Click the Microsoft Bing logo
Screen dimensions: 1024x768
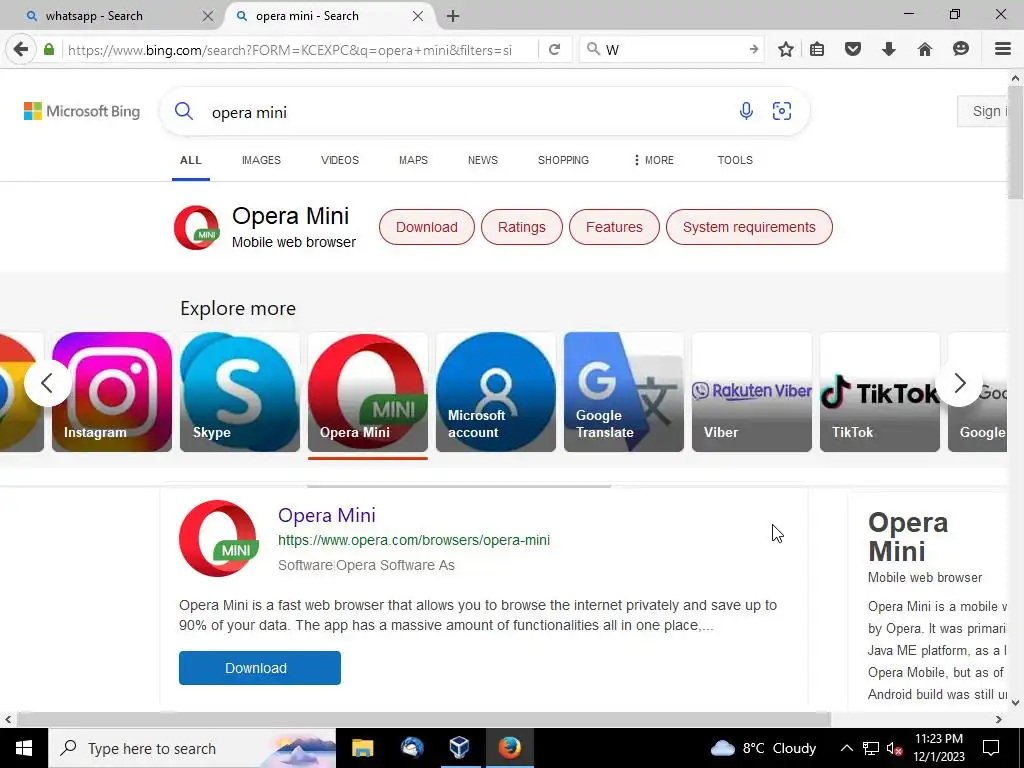pos(82,111)
